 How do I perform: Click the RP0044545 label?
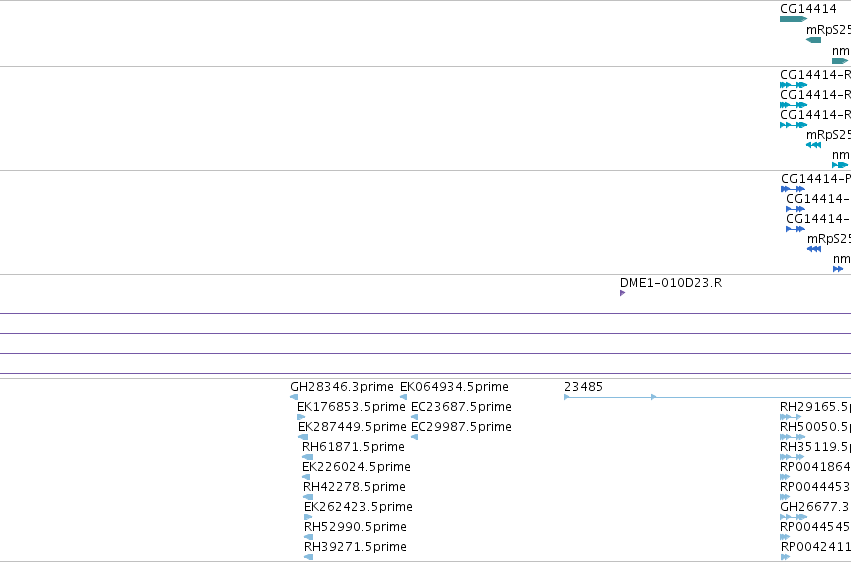(x=815, y=527)
